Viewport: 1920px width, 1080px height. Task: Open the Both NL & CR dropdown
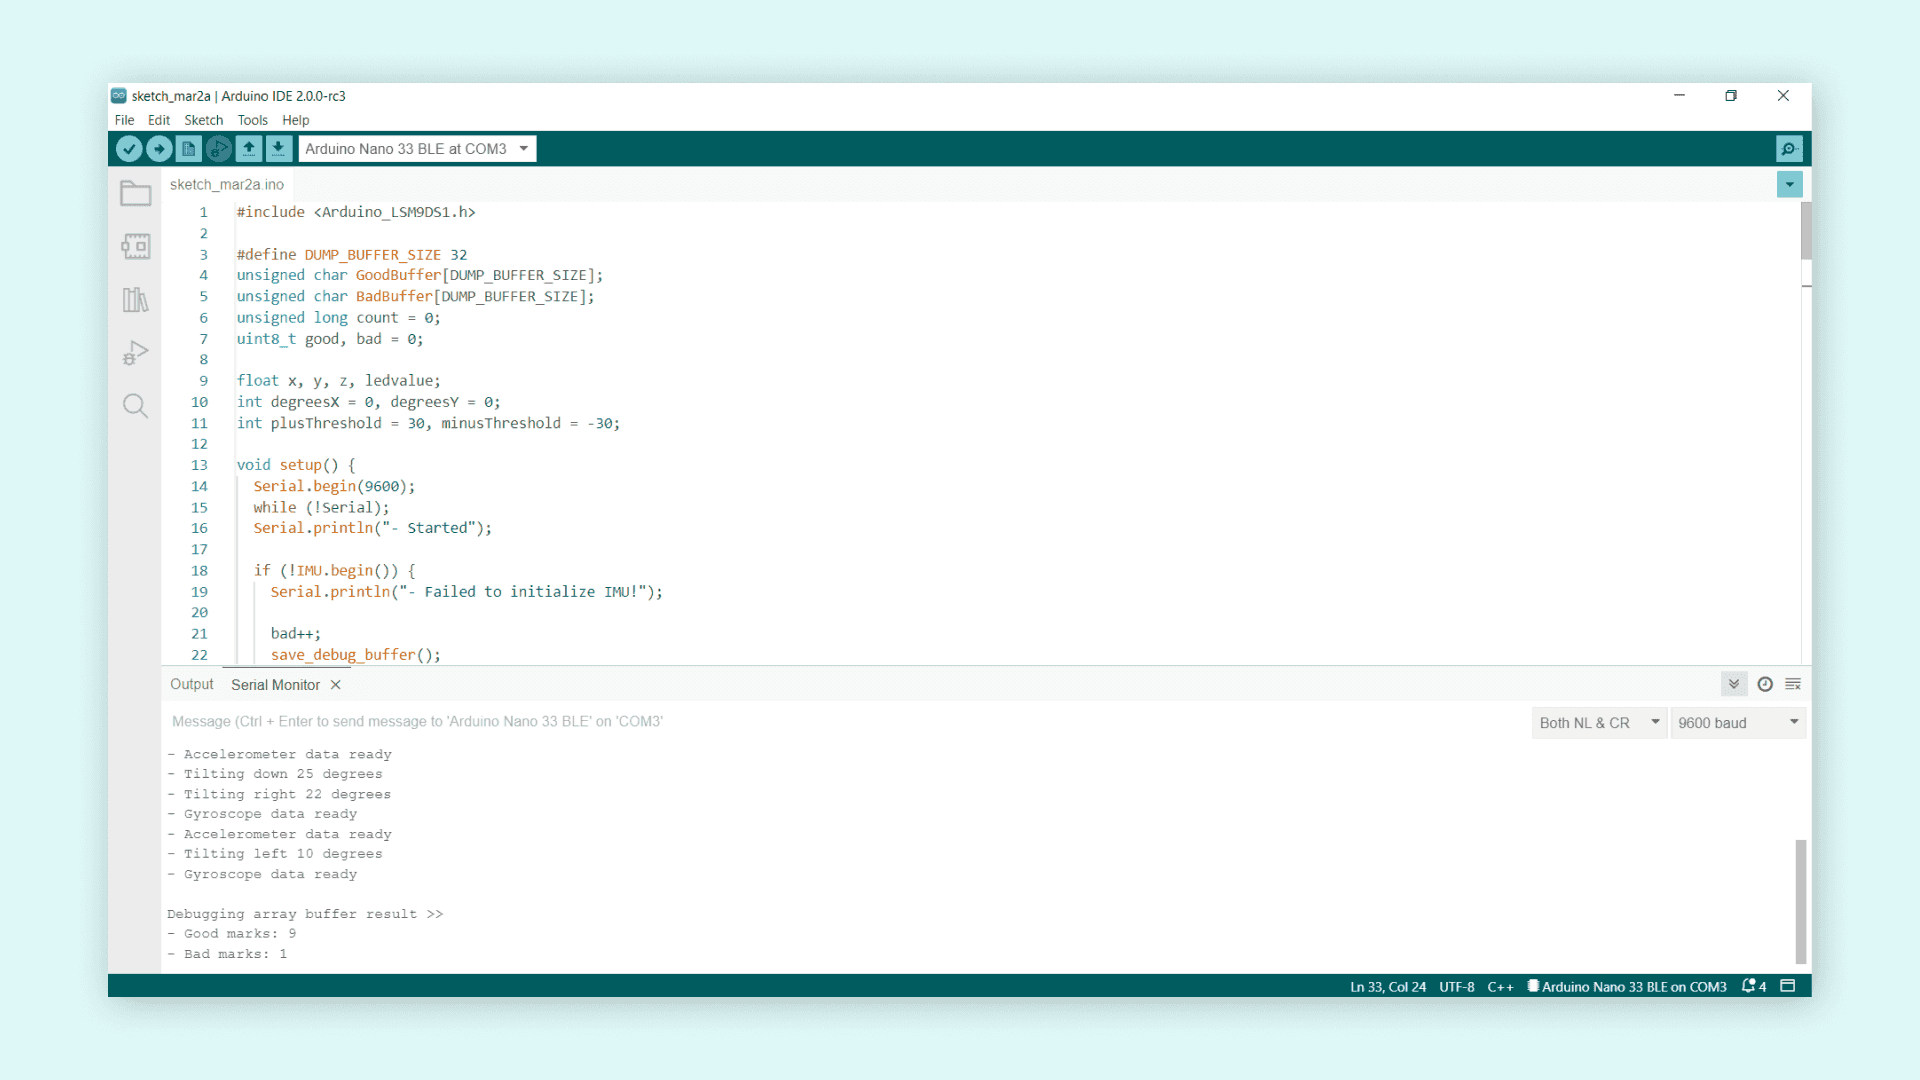coord(1598,722)
